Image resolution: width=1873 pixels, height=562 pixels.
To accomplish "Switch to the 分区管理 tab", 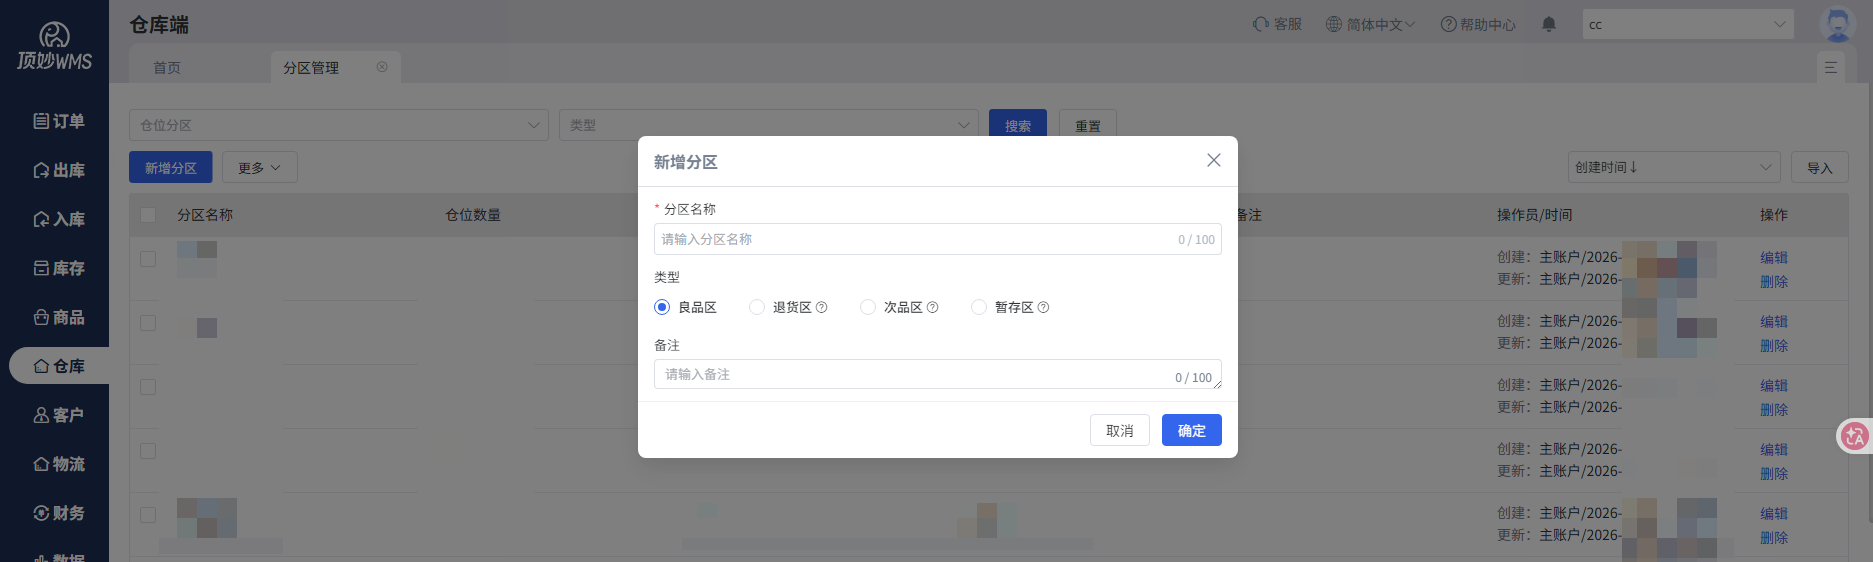I will pos(311,68).
